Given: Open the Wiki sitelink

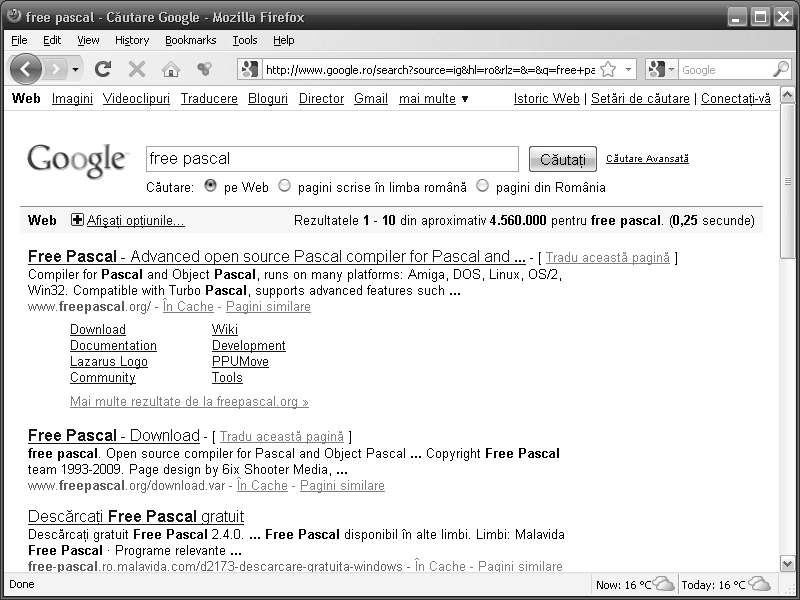Looking at the screenshot, I should pyautogui.click(x=225, y=330).
